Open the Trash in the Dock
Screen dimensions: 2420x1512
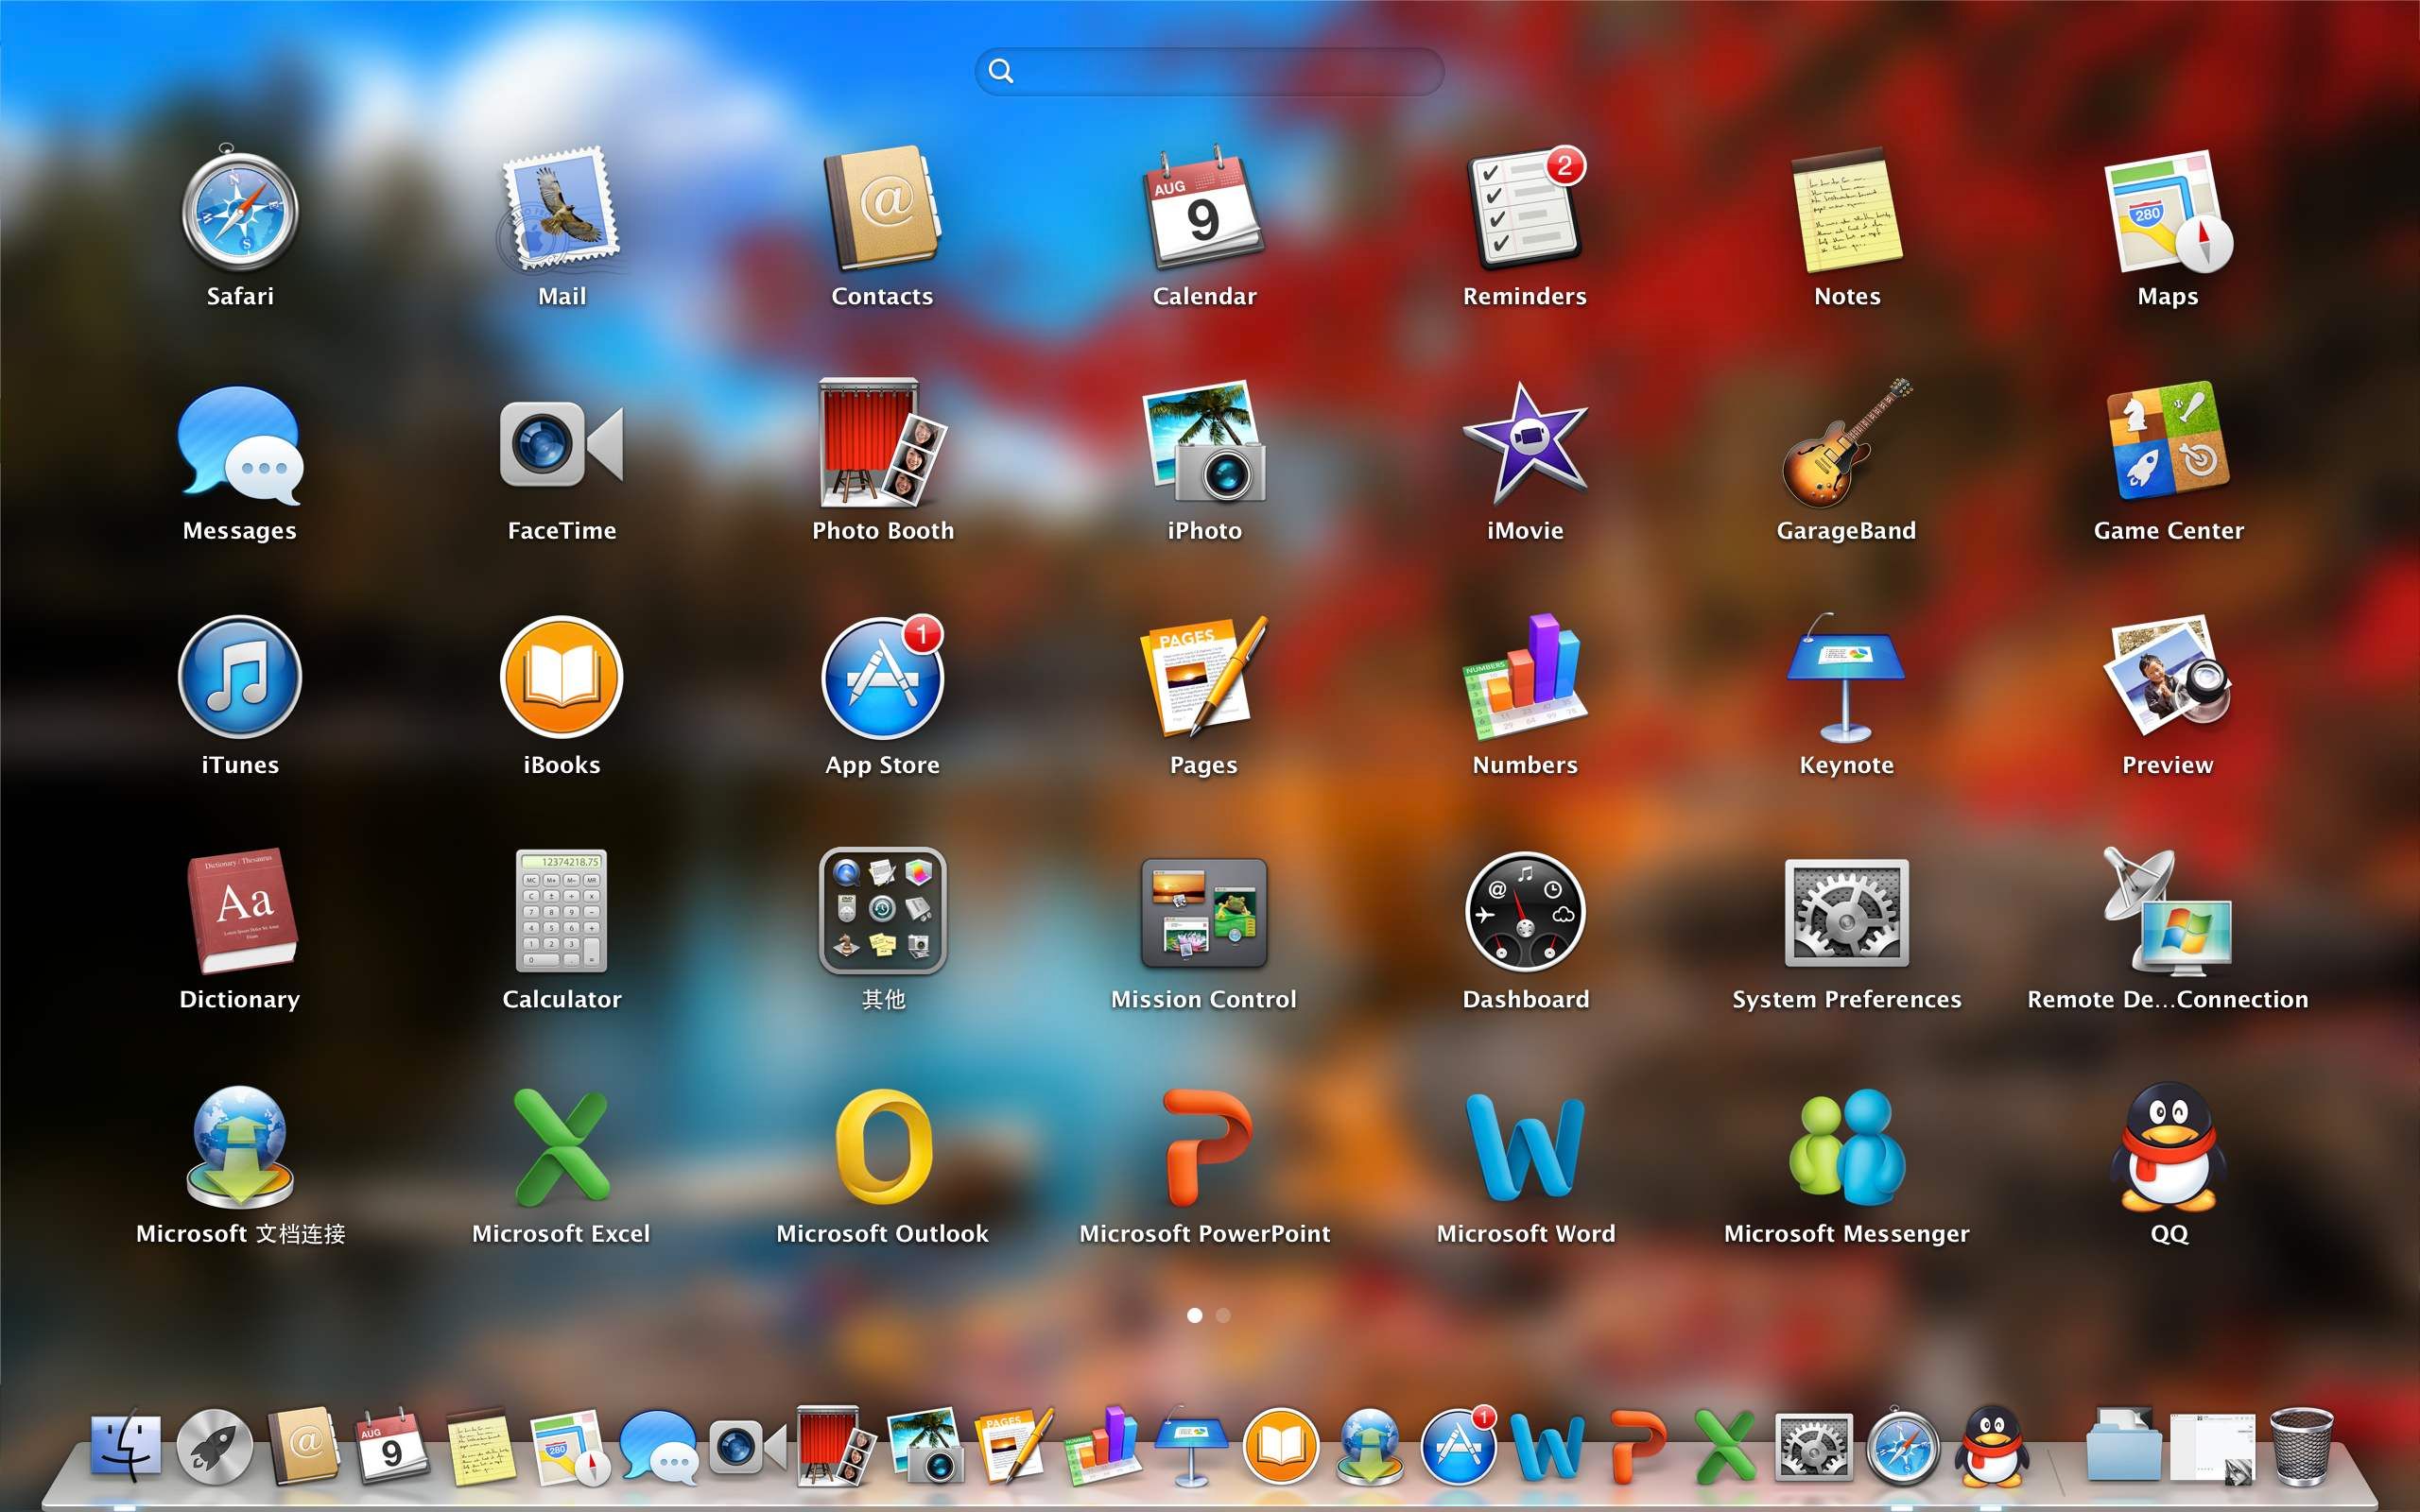click(x=2301, y=1446)
